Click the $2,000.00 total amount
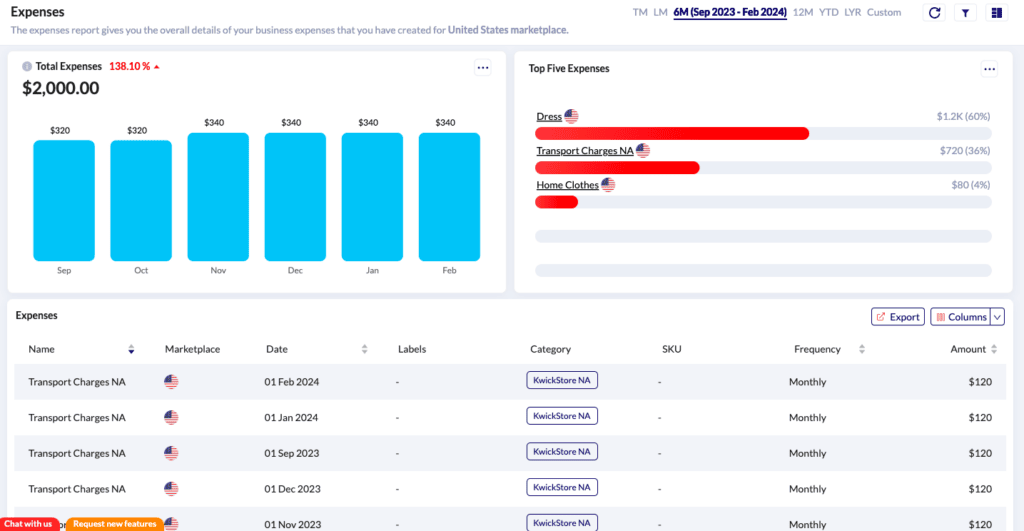Image resolution: width=1024 pixels, height=531 pixels. (61, 88)
